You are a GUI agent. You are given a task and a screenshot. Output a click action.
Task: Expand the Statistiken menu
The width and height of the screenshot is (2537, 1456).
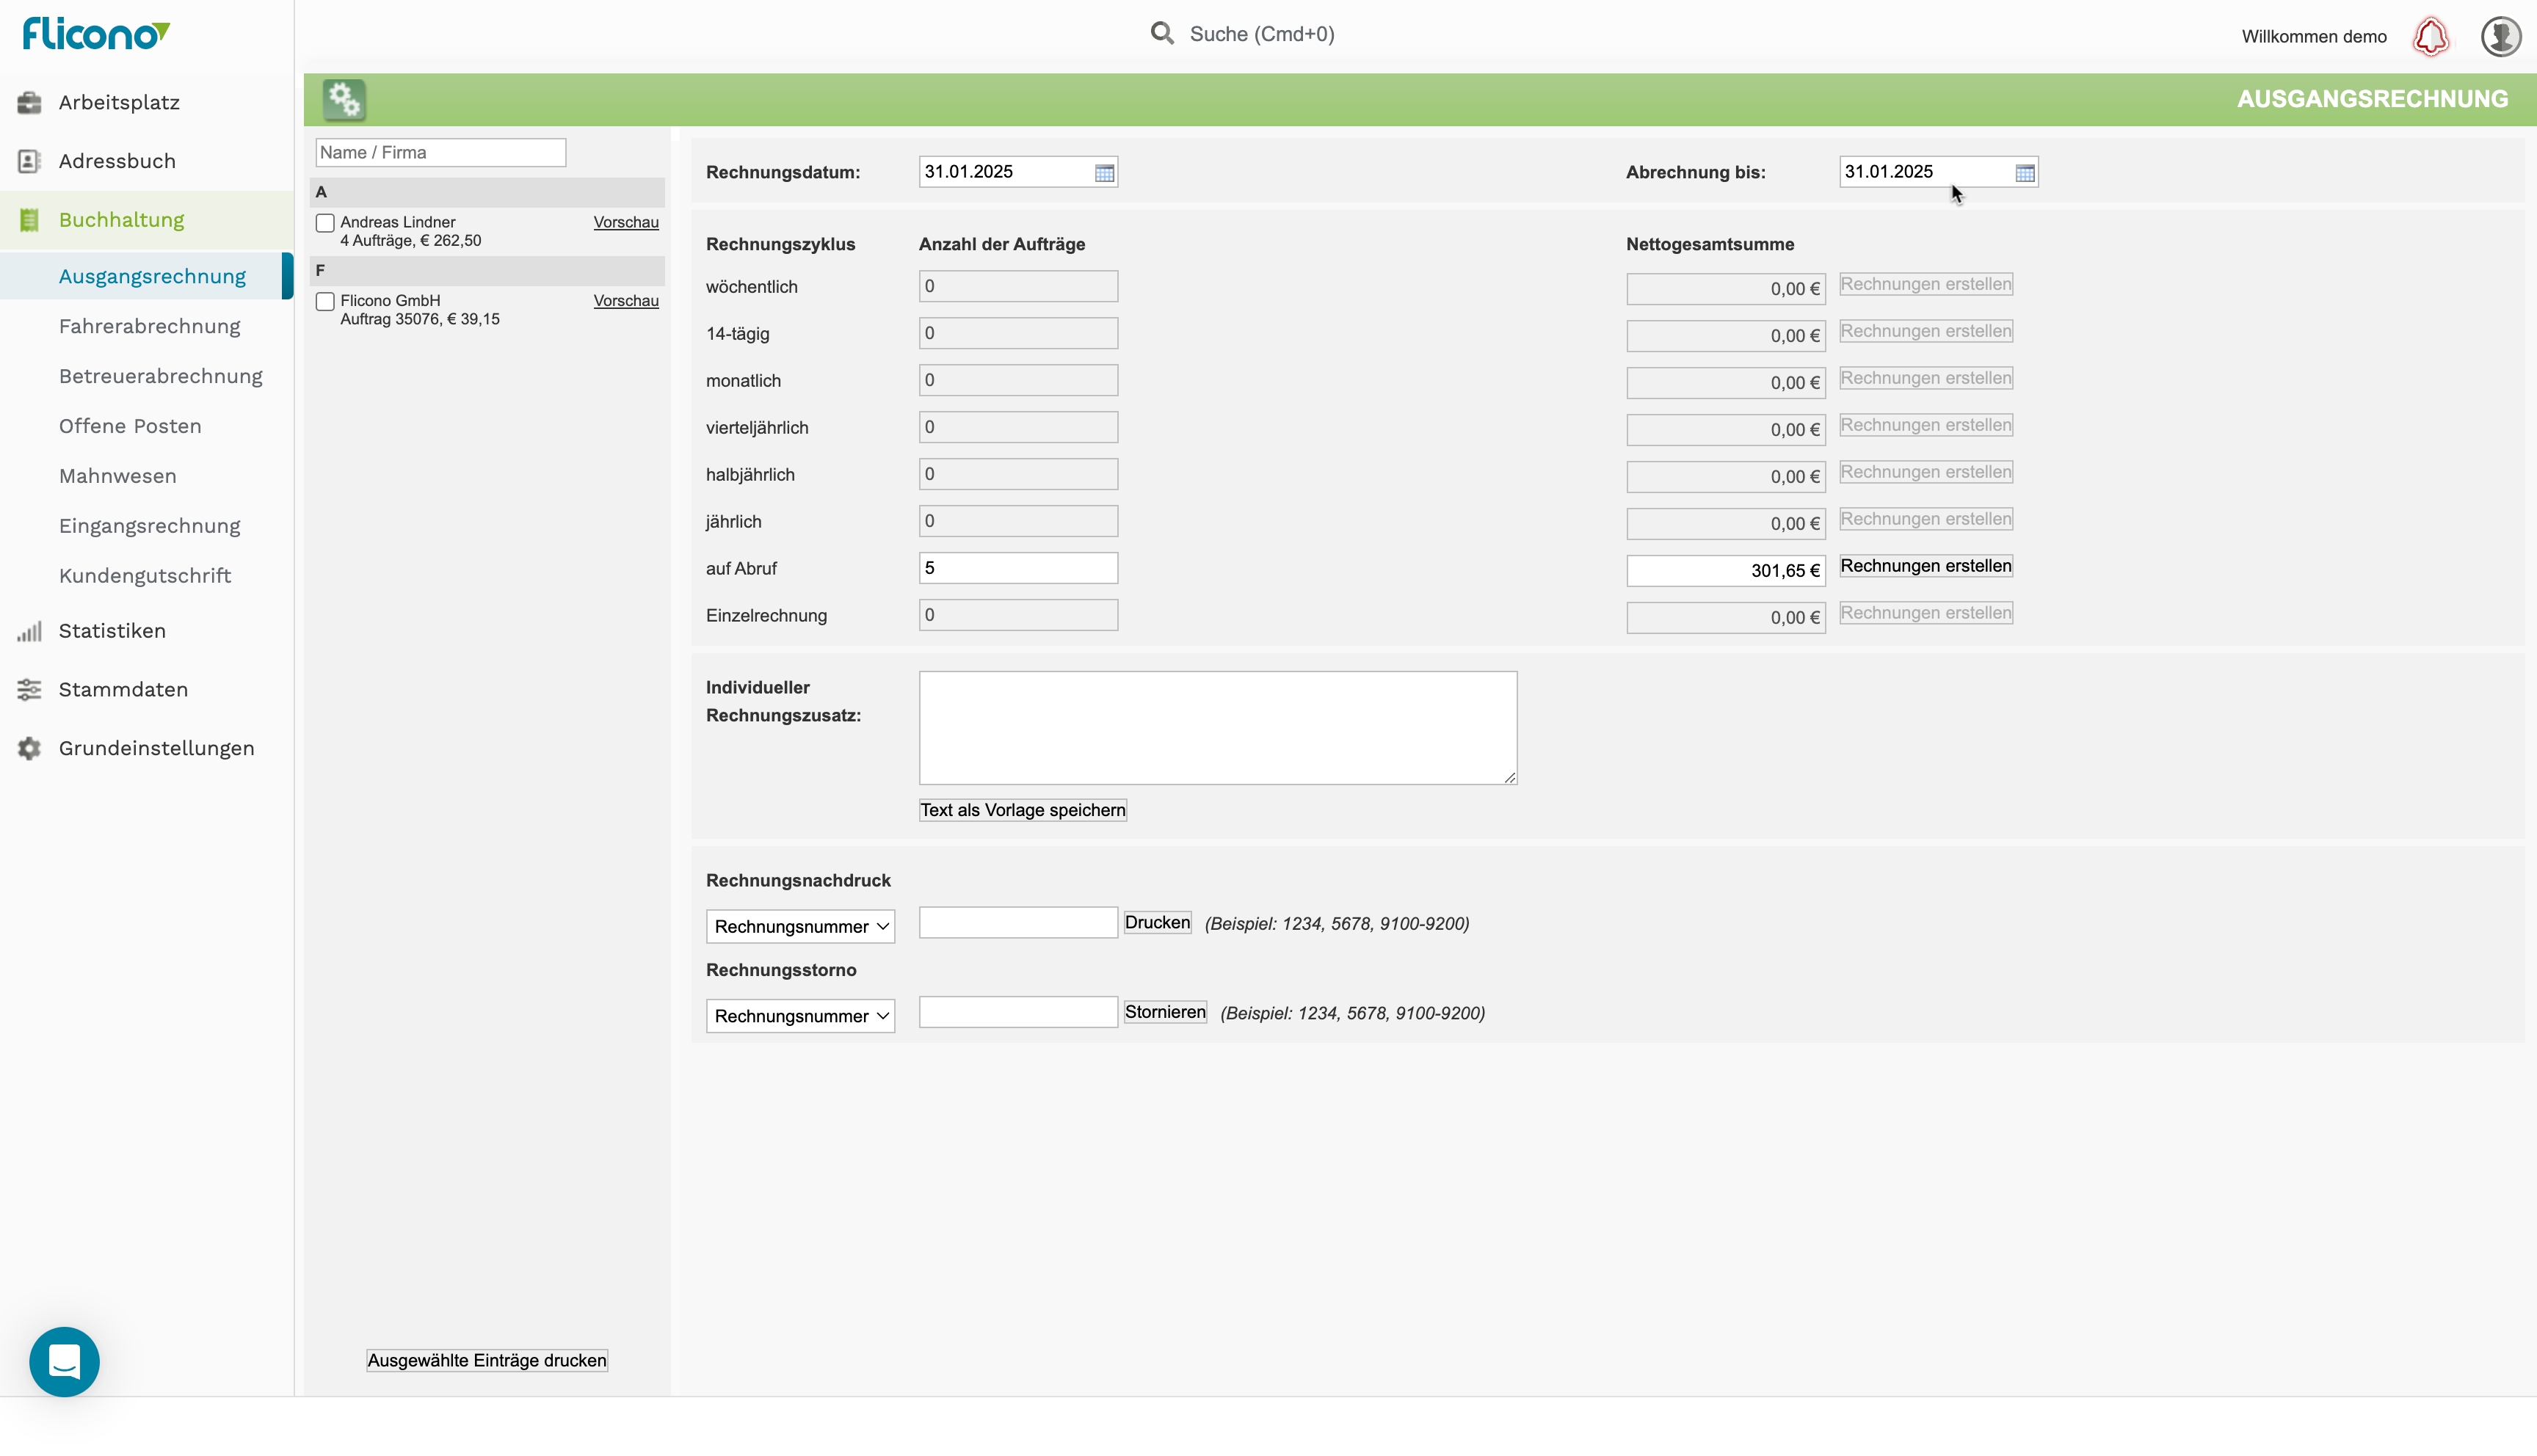pos(112,631)
